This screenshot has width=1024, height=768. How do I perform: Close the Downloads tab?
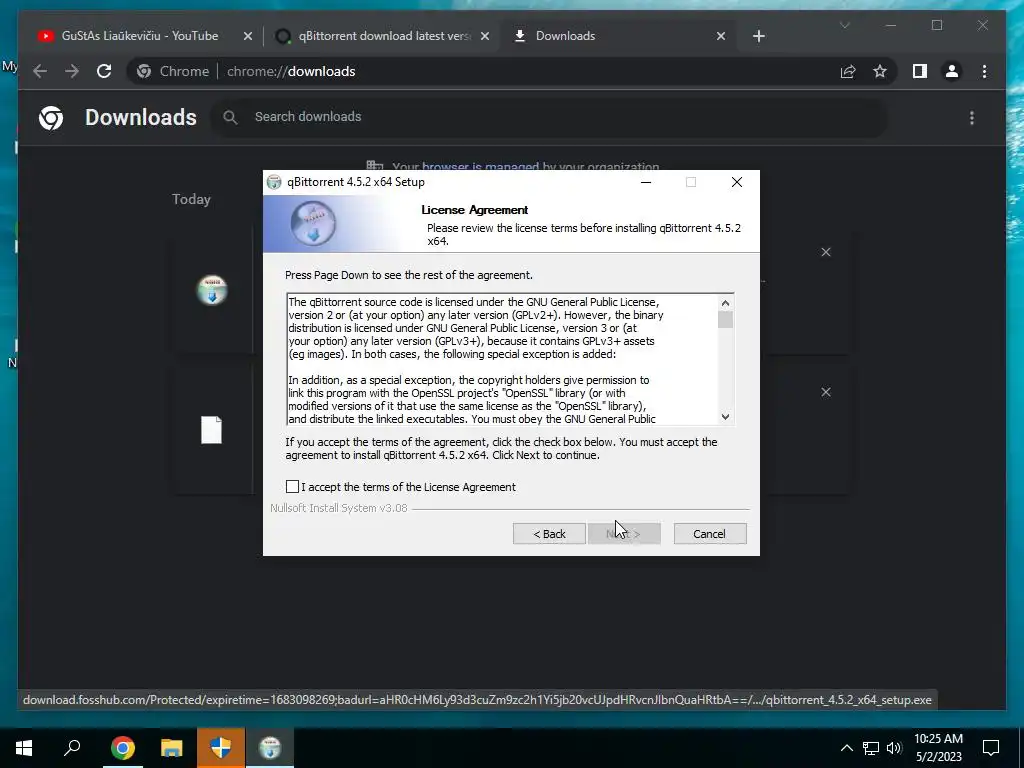coord(721,36)
